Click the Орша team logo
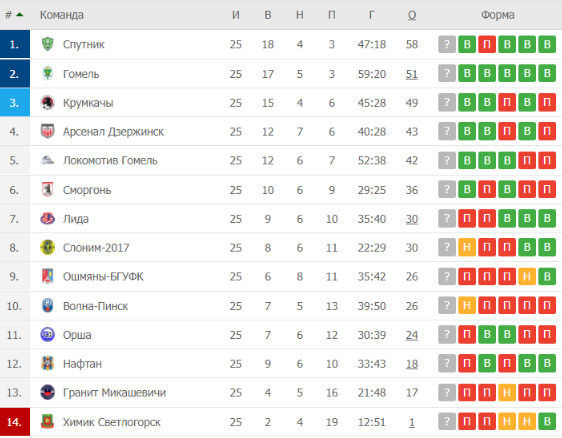The image size is (562, 438). (47, 335)
